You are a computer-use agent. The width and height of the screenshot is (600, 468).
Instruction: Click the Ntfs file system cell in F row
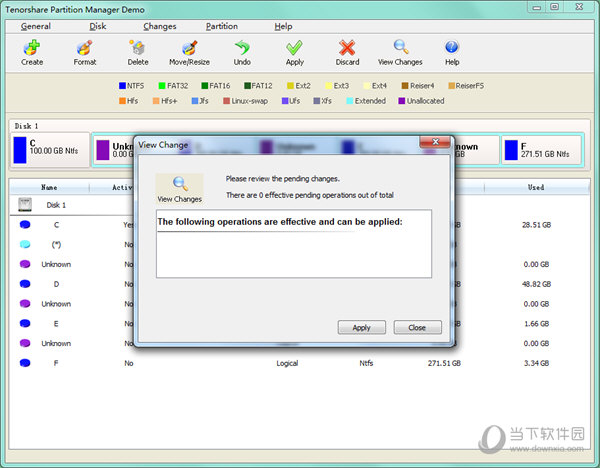tap(366, 363)
